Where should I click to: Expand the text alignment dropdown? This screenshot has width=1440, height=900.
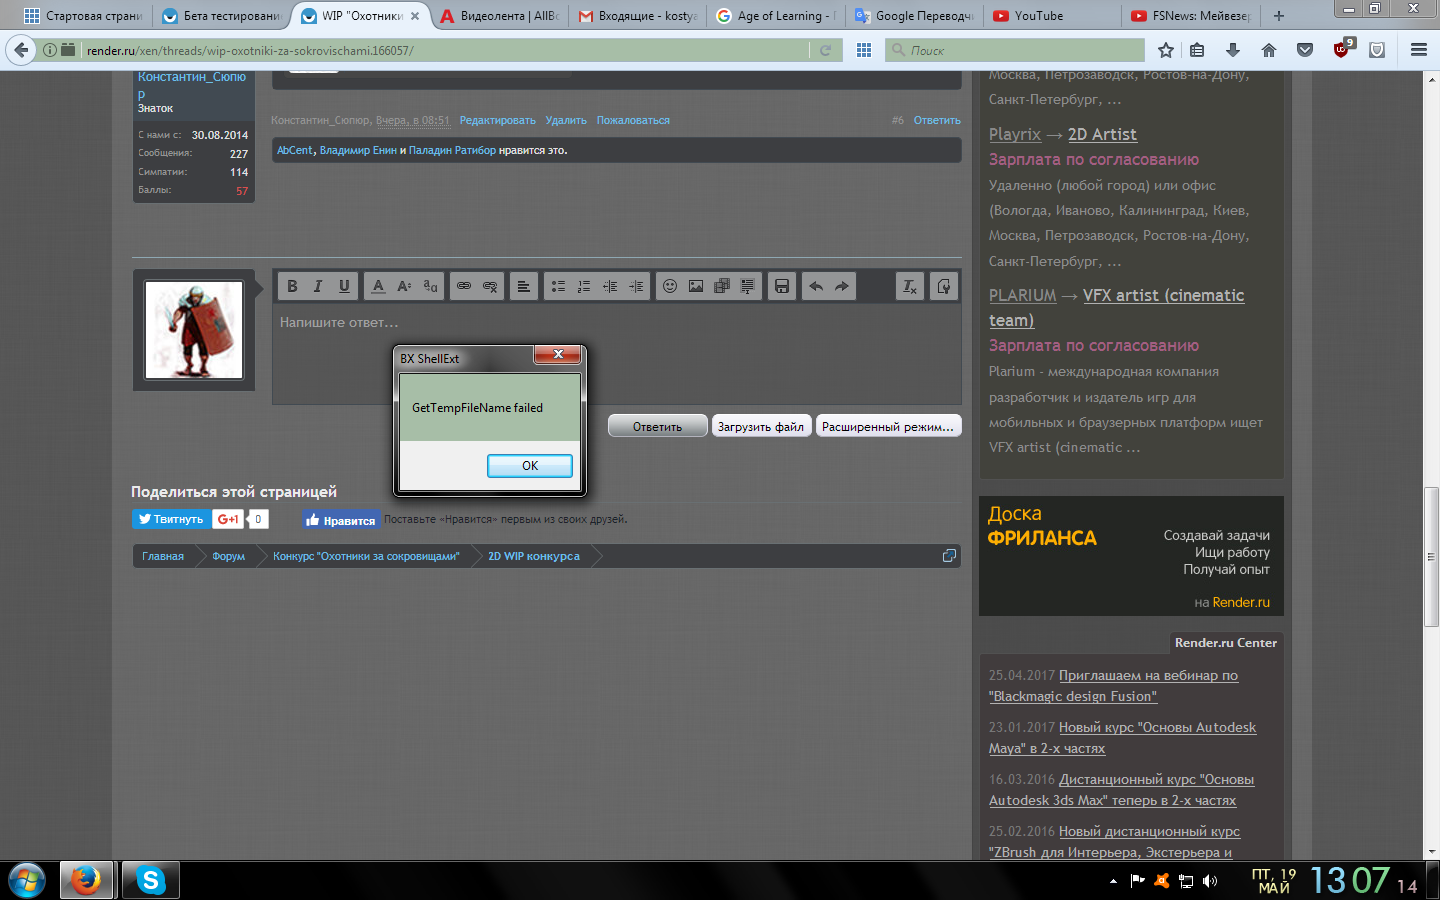pos(523,286)
